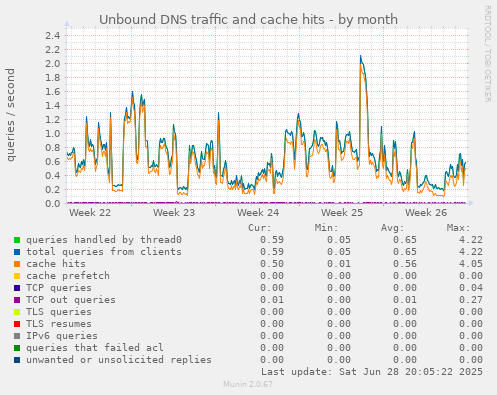
Task: Click TCP out queries Max value 0.27
Action: tap(471, 300)
